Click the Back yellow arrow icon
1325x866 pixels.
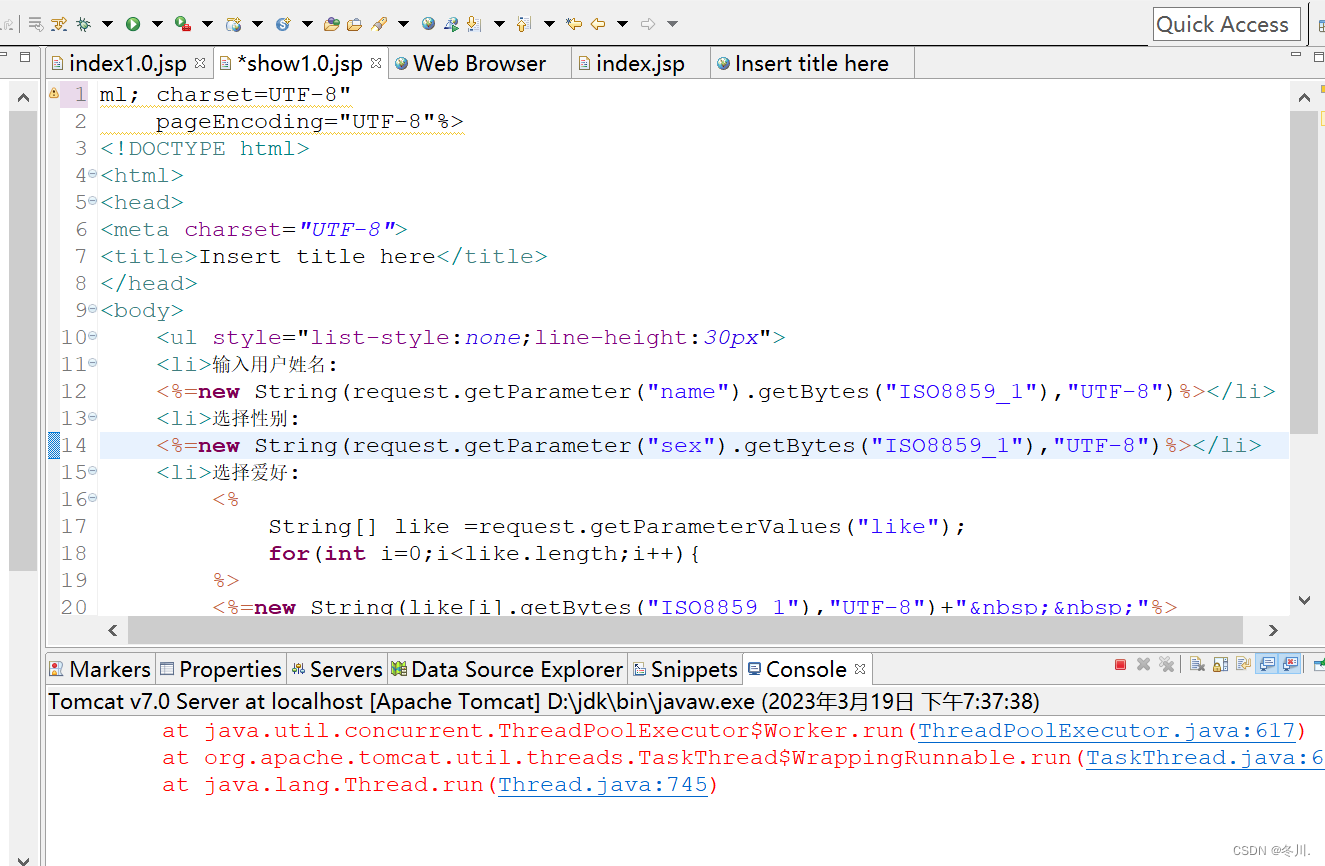point(597,23)
